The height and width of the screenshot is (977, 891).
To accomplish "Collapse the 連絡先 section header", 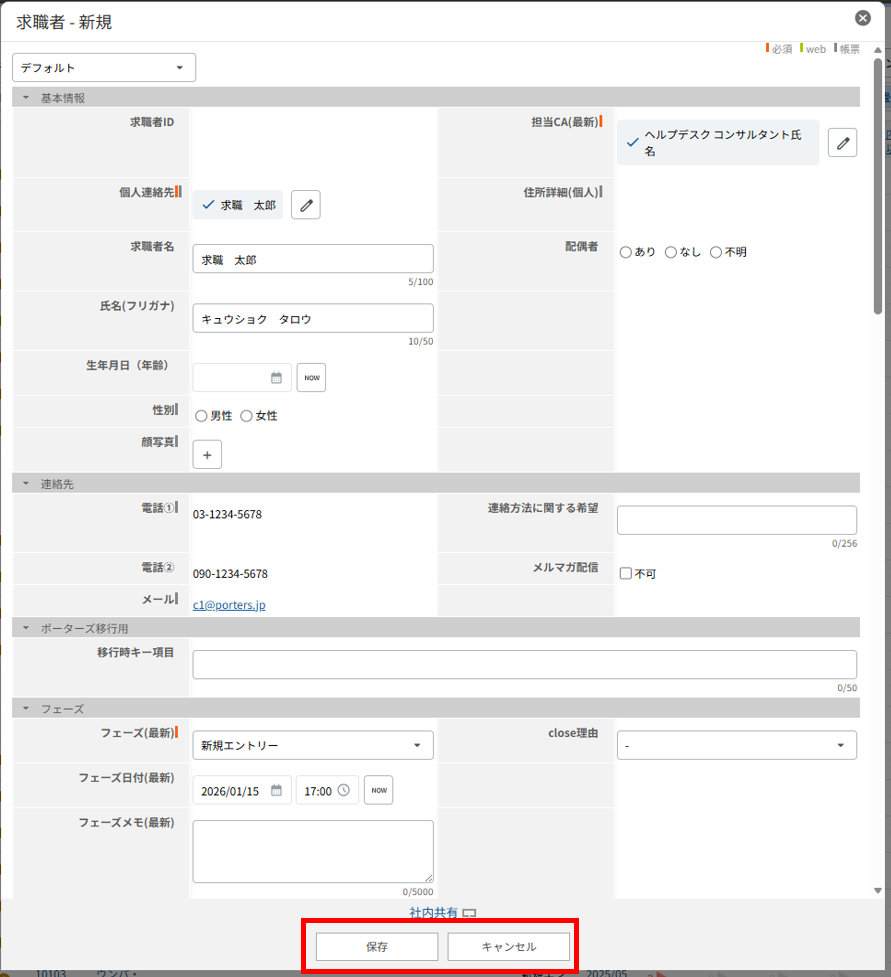I will pos(26,484).
